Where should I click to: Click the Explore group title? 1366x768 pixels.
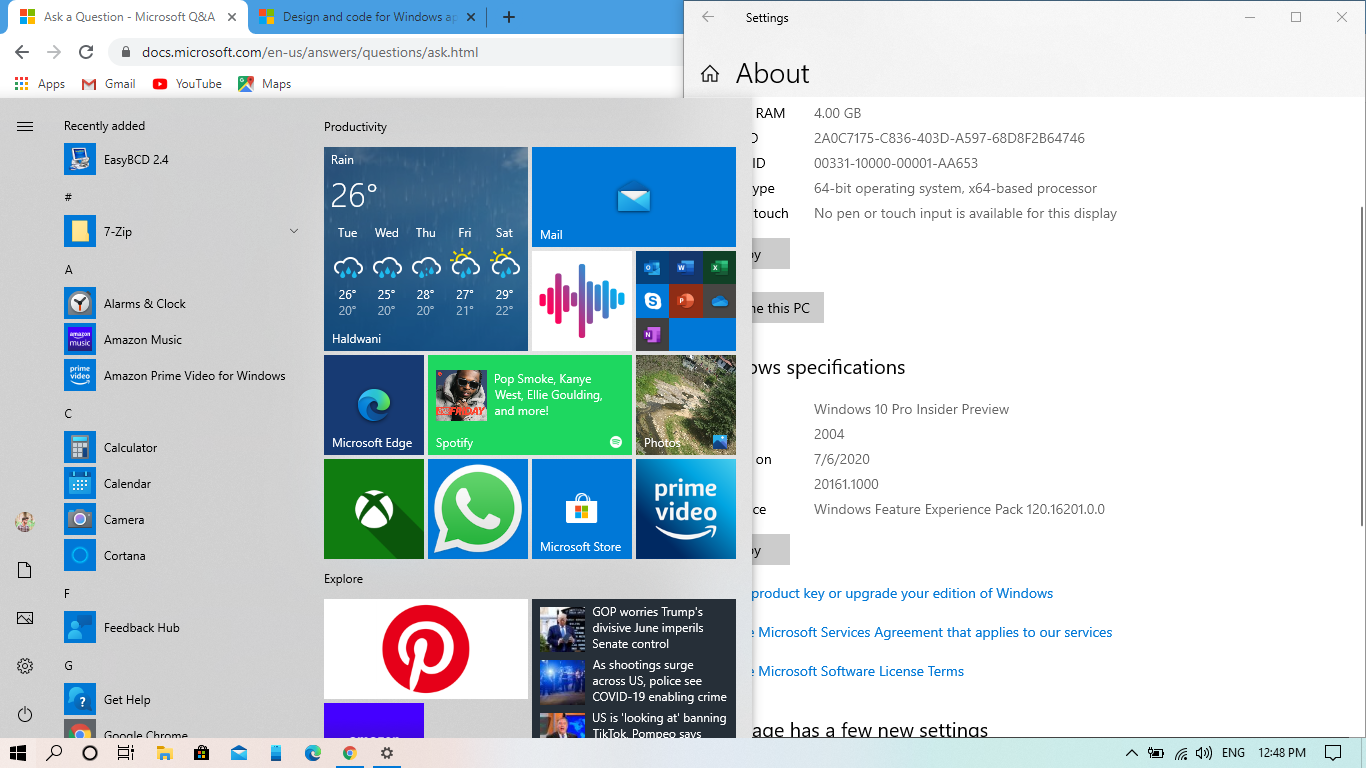pyautogui.click(x=343, y=579)
